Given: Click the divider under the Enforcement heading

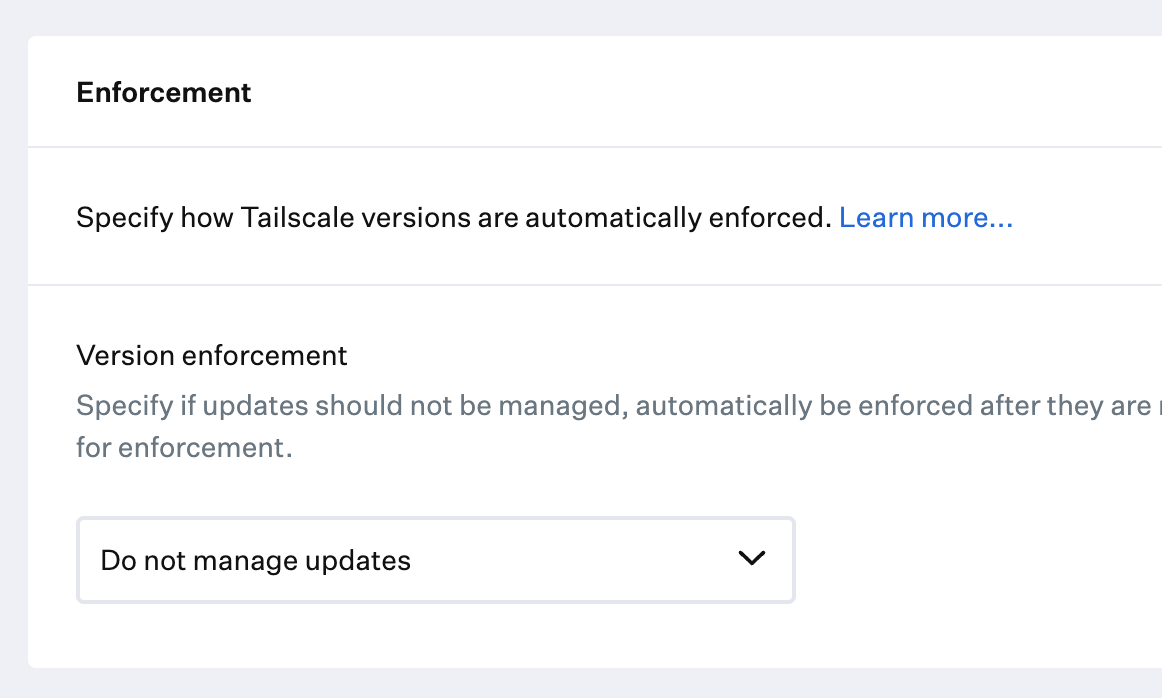Looking at the screenshot, I should tap(595, 146).
